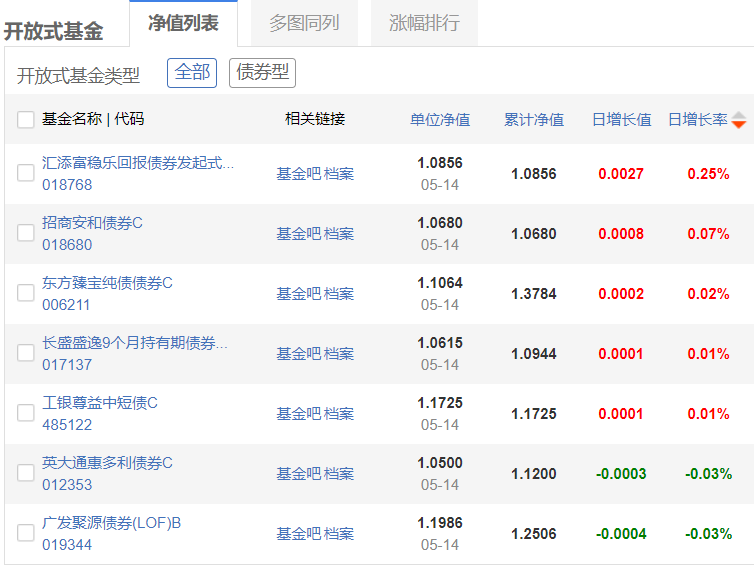
Task: Check the box for 长盛盛逸9个月持有期债券
Action: coord(25,353)
